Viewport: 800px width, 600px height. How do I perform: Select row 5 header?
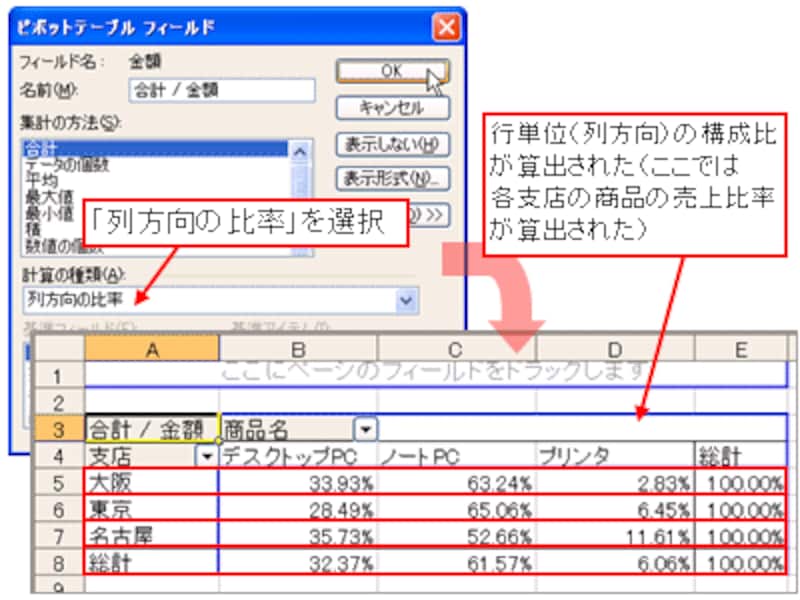[x=58, y=482]
